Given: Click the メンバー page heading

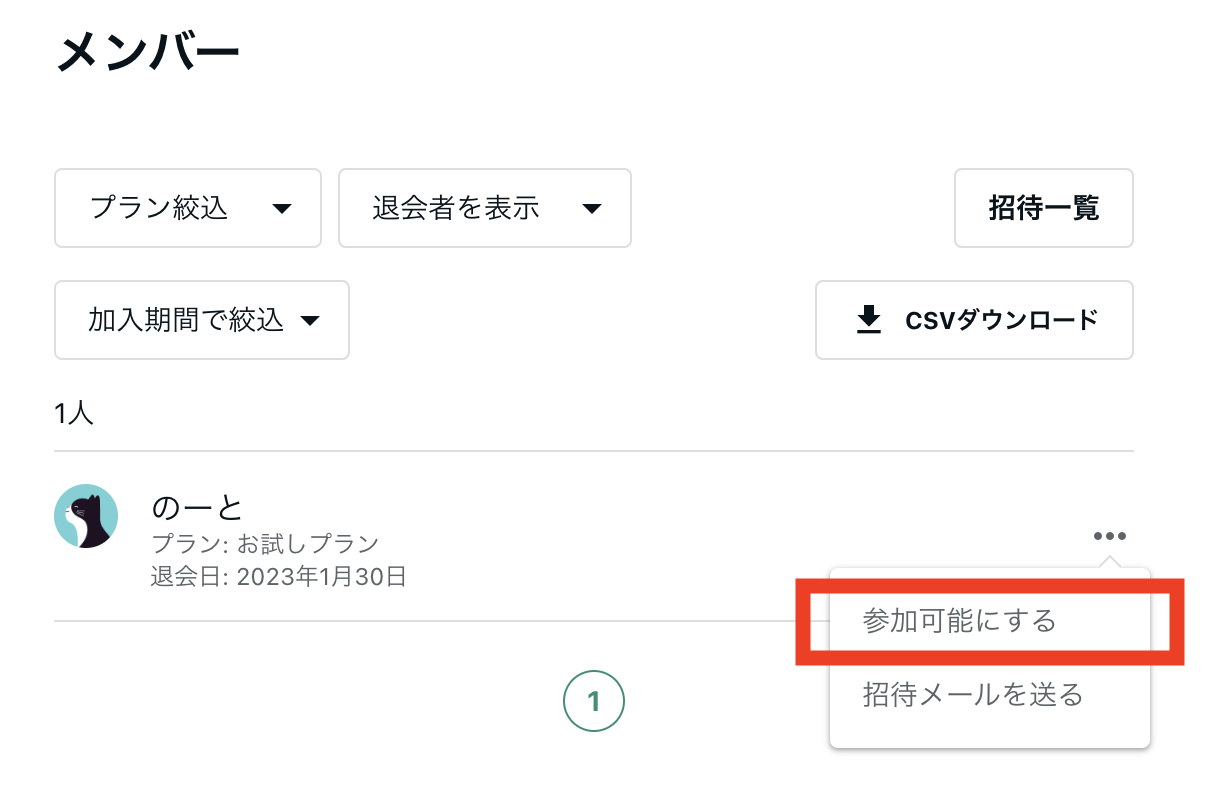Looking at the screenshot, I should [x=148, y=49].
